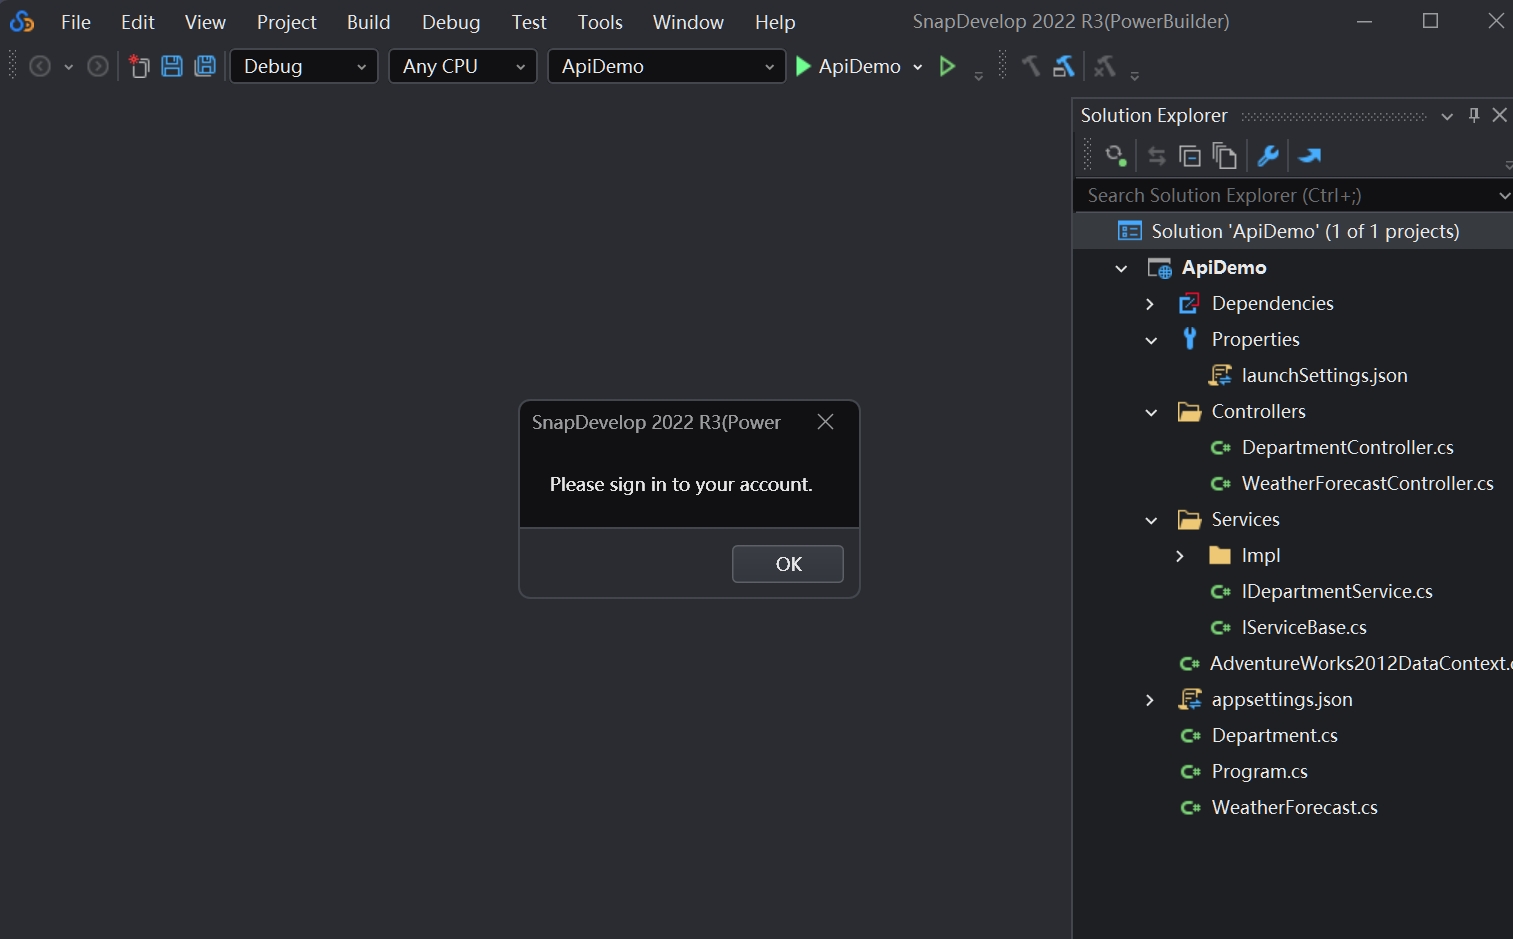Open the Edit menu

click(138, 22)
